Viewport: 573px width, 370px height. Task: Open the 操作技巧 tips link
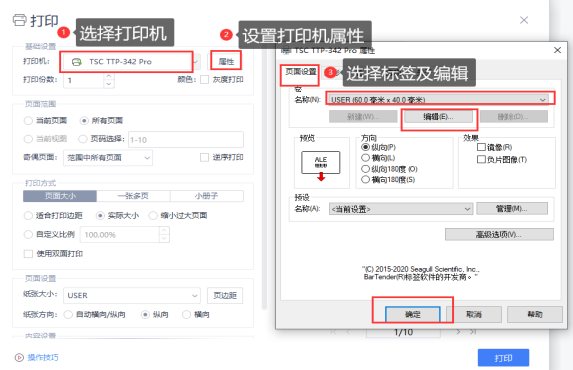click(x=43, y=358)
